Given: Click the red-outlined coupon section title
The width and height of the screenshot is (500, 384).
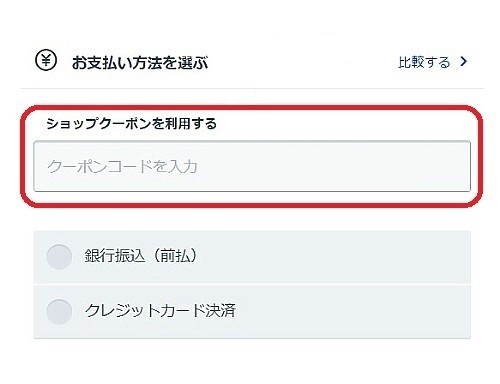Looking at the screenshot, I should click(x=131, y=124).
